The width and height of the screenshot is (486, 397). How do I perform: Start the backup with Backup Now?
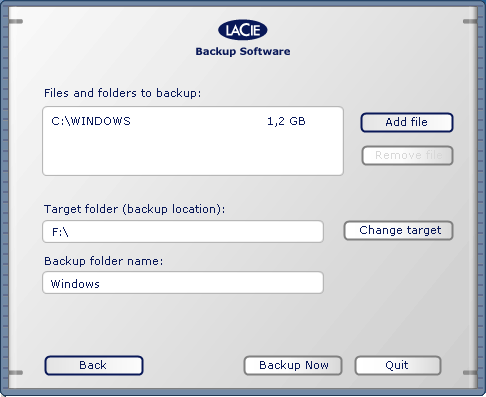pyautogui.click(x=293, y=365)
